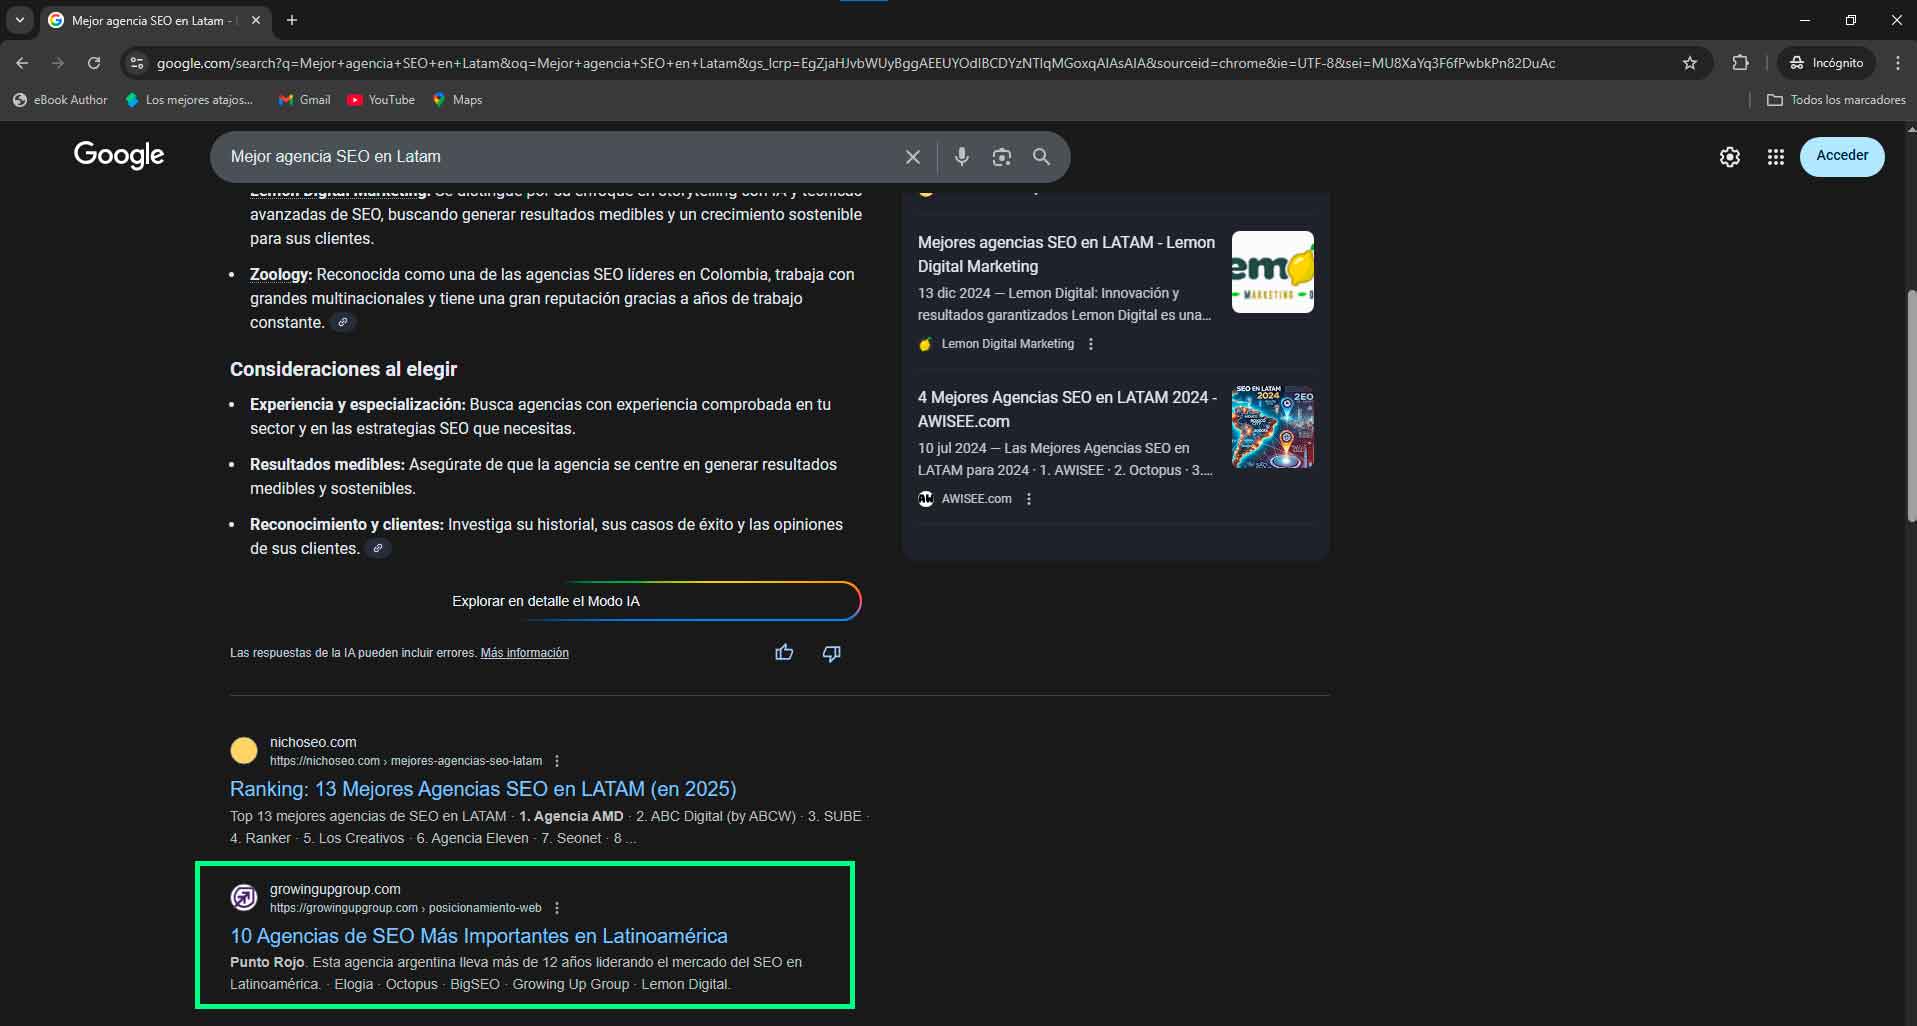This screenshot has width=1917, height=1026.
Task: Click the nichoseo.com site favicon
Action: 244,750
